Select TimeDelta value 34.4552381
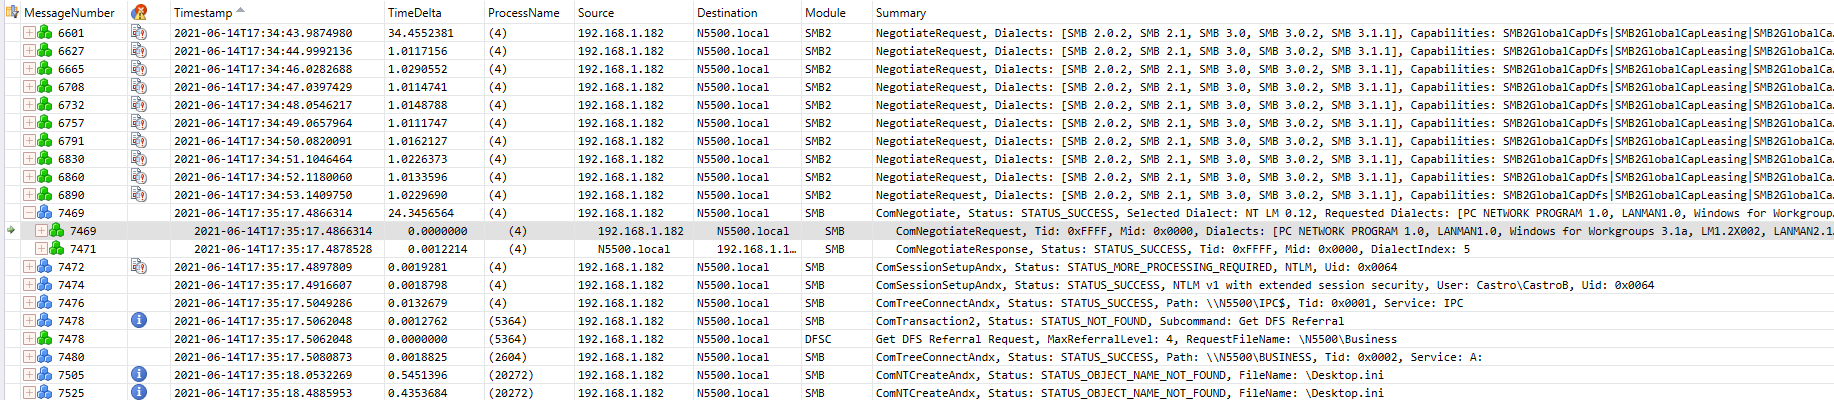This screenshot has width=1834, height=400. (x=420, y=33)
